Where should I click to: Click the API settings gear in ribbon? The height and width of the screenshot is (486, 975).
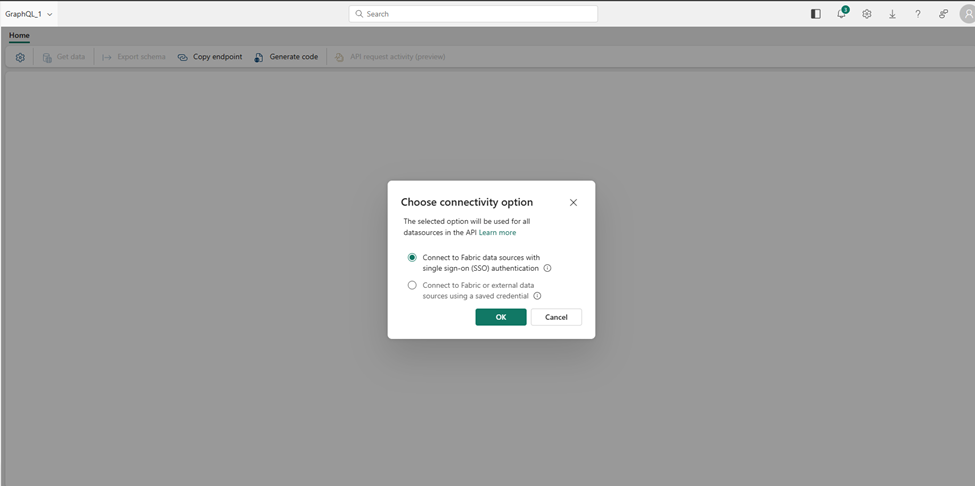[20, 57]
